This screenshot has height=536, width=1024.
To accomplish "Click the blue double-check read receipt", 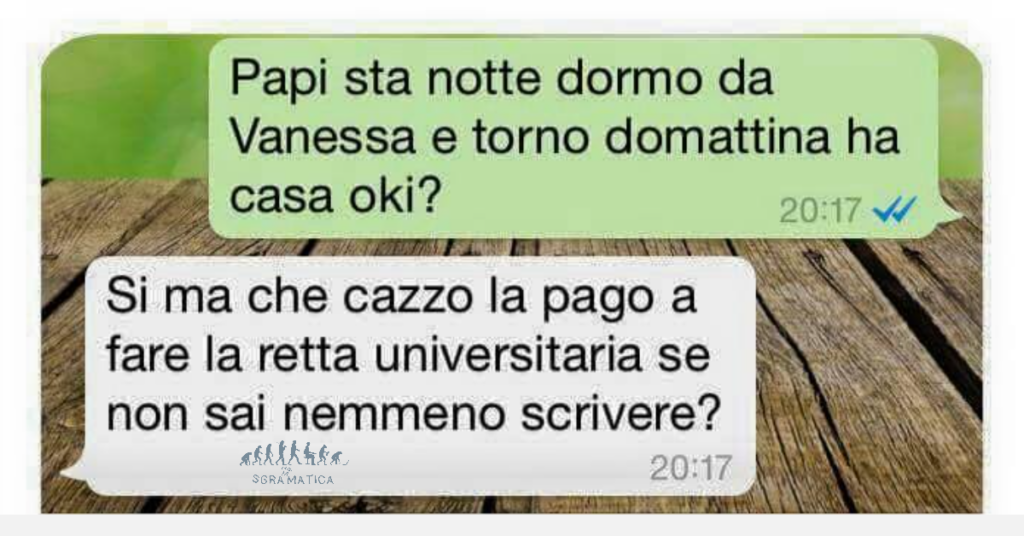I will tap(895, 210).
